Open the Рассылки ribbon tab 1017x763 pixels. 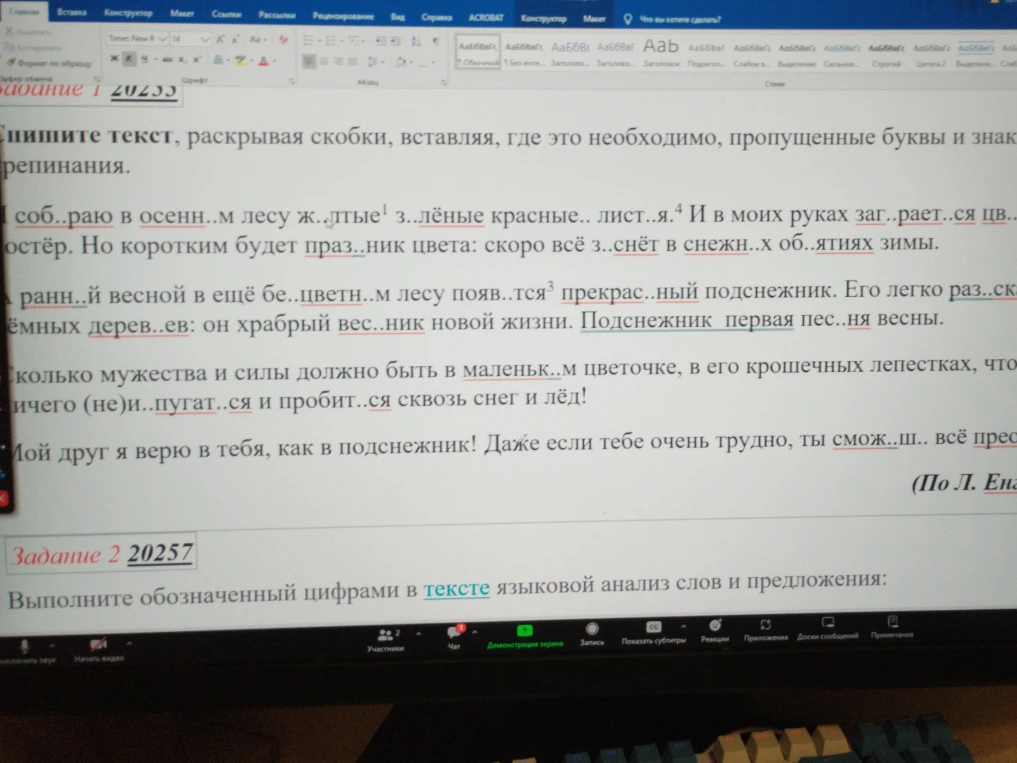tap(277, 15)
